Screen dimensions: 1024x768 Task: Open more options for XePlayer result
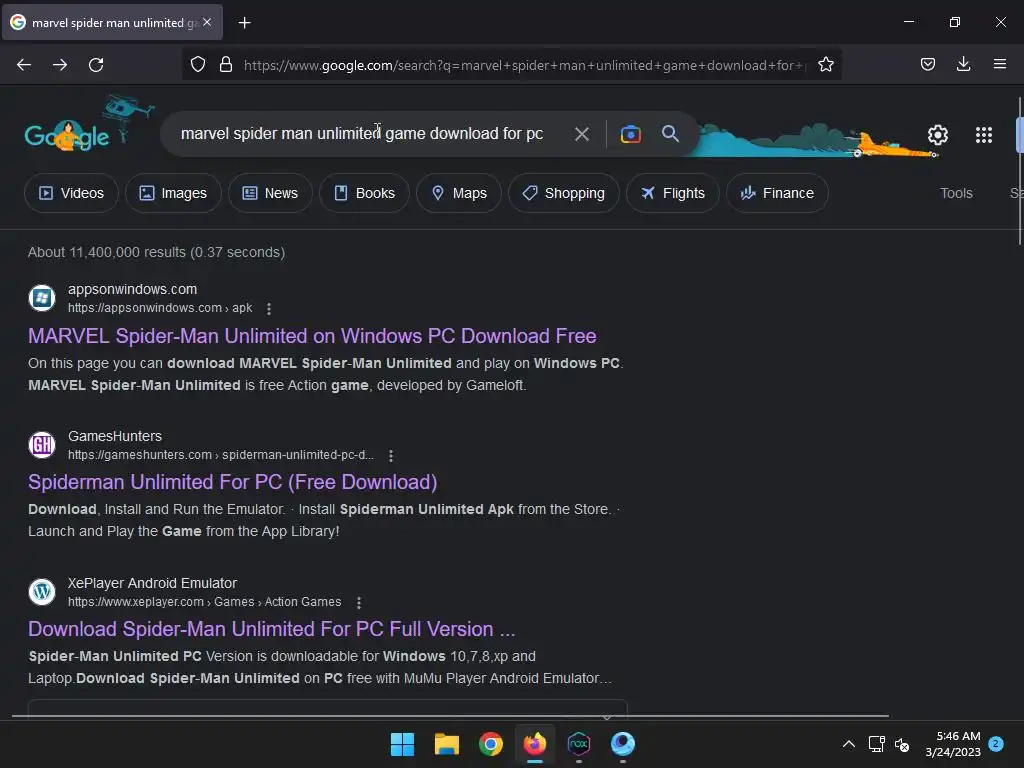pos(359,602)
